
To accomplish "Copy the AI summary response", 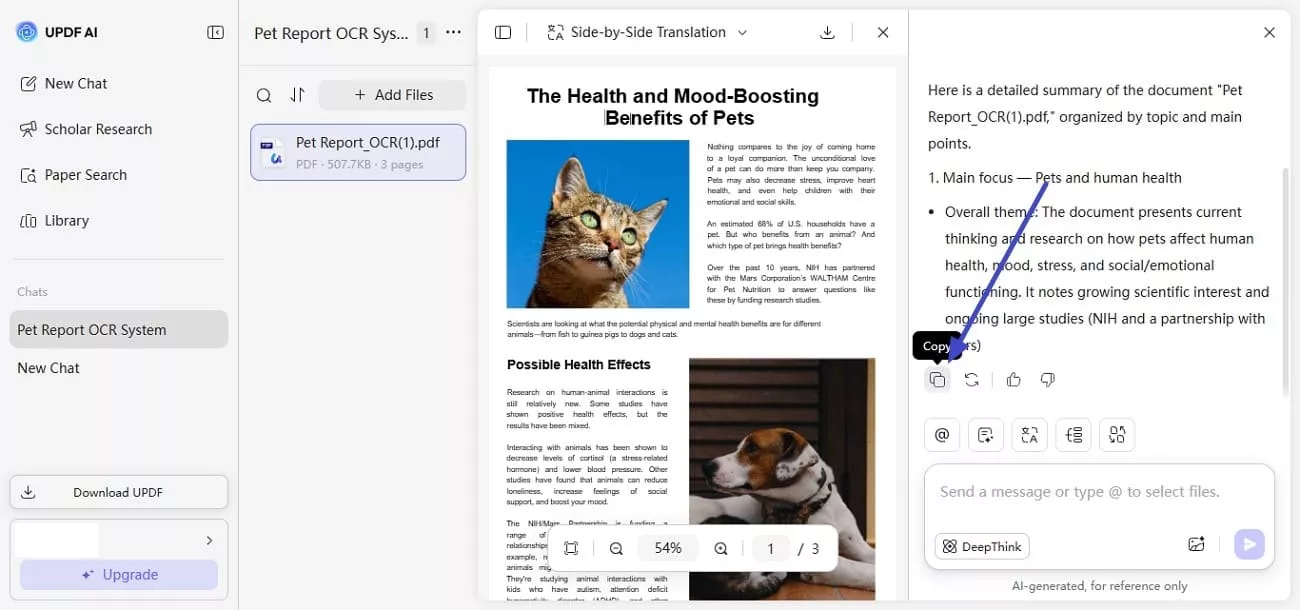I will pos(937,379).
